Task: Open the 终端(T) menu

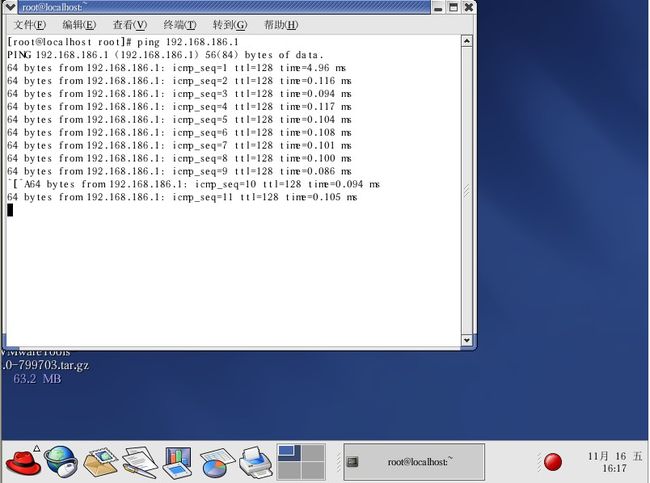Action: [180, 25]
